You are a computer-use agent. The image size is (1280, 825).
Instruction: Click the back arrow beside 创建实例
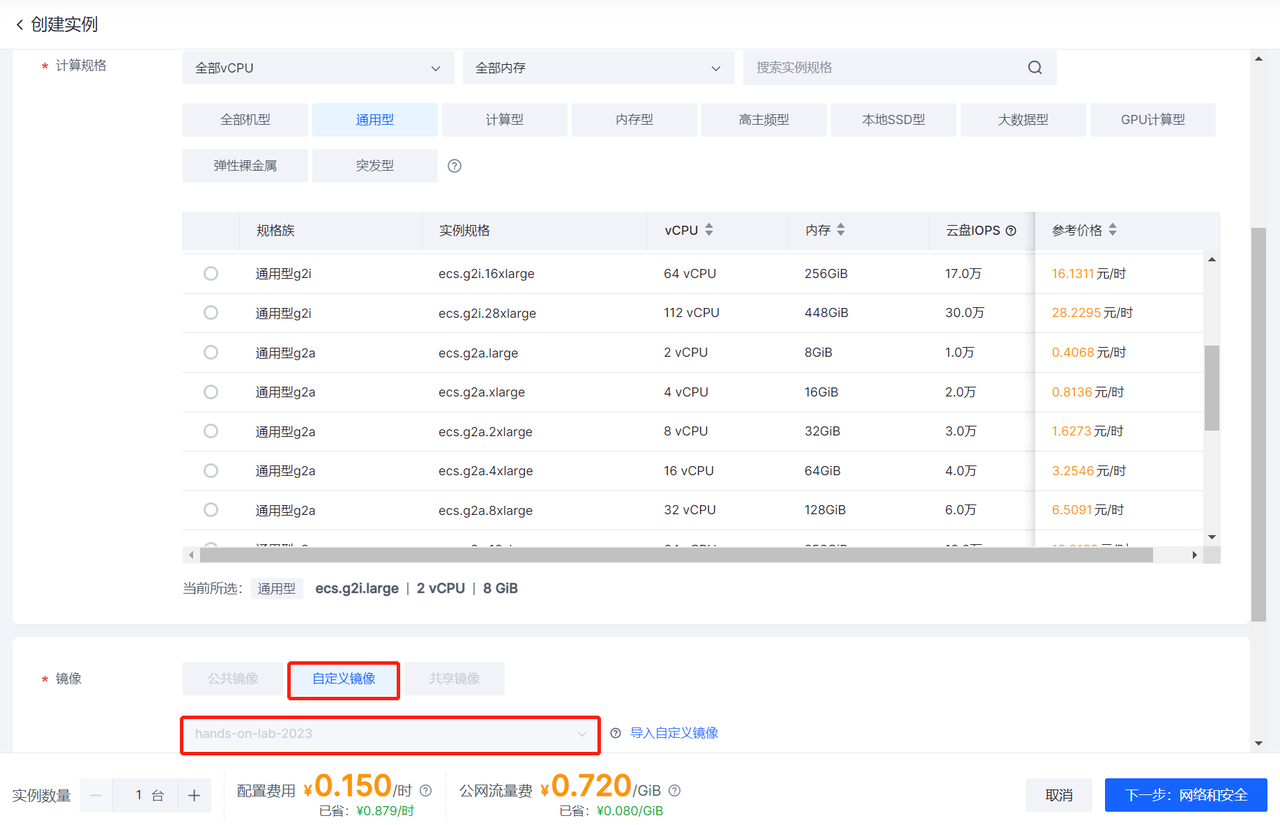19,25
